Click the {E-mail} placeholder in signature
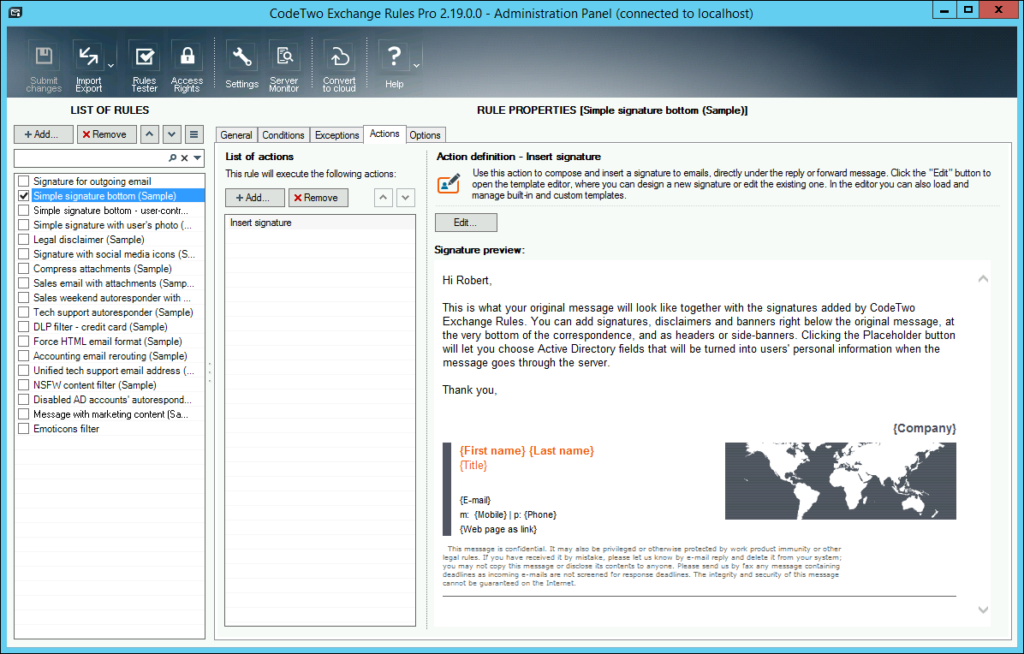This screenshot has width=1024, height=654. point(475,500)
